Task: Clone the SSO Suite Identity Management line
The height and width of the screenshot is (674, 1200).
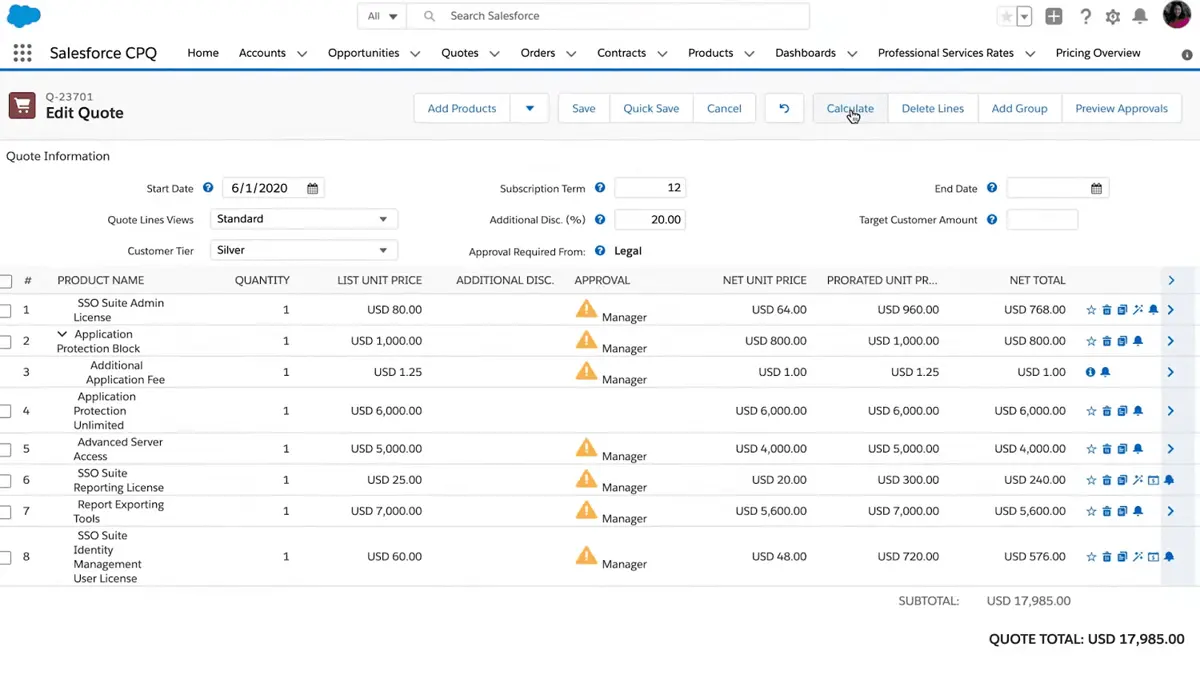Action: pos(1122,557)
